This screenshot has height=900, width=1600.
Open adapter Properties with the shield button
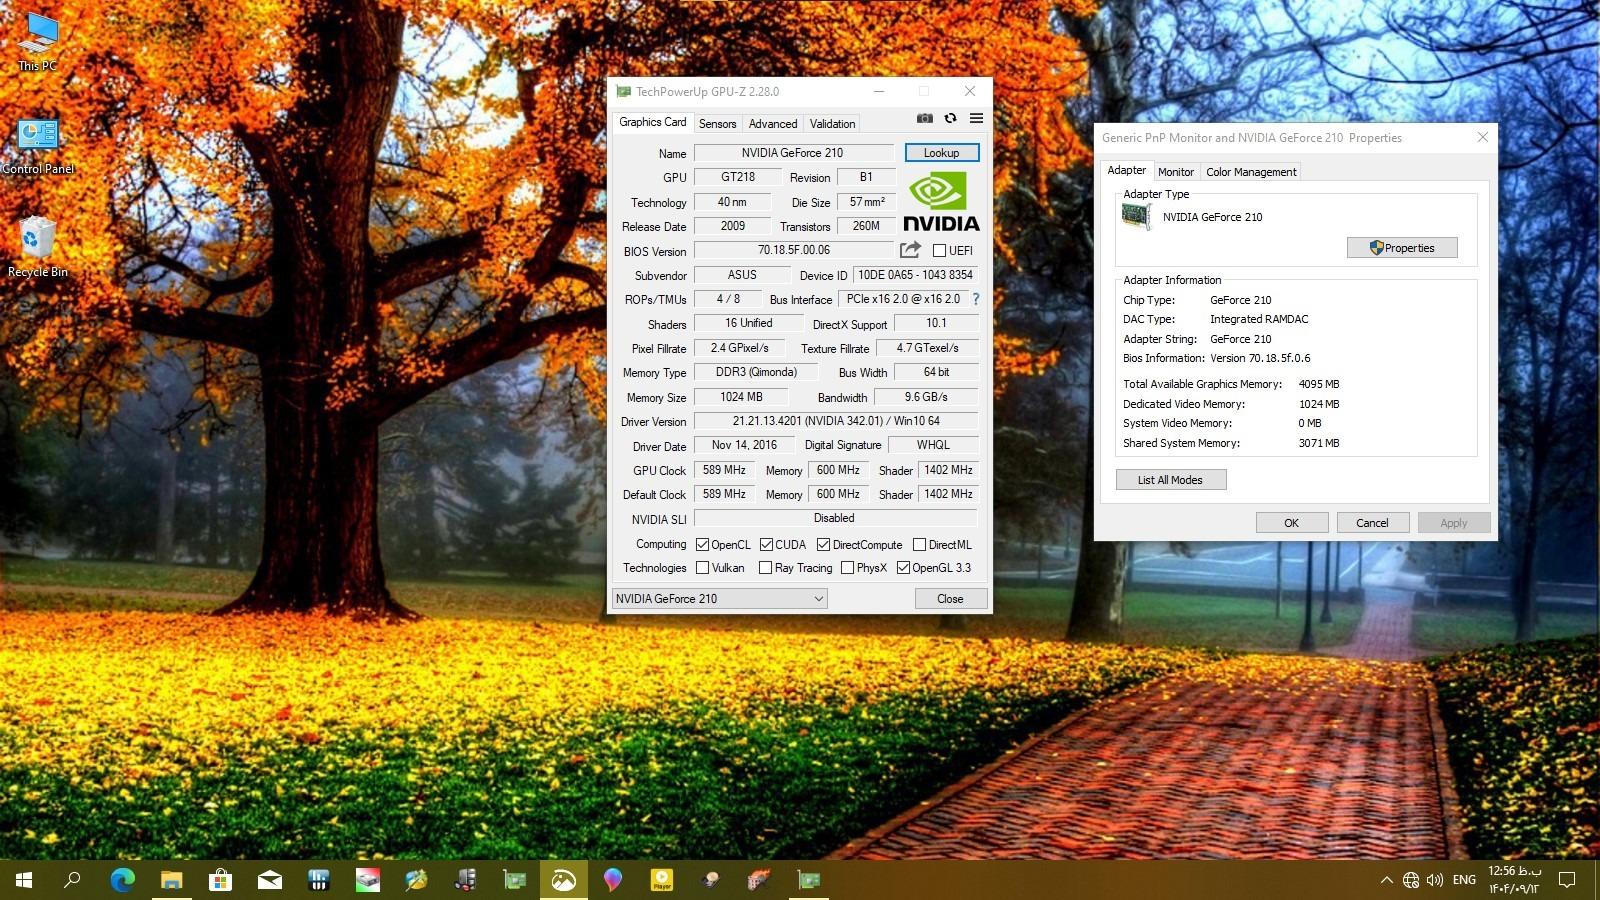1401,248
